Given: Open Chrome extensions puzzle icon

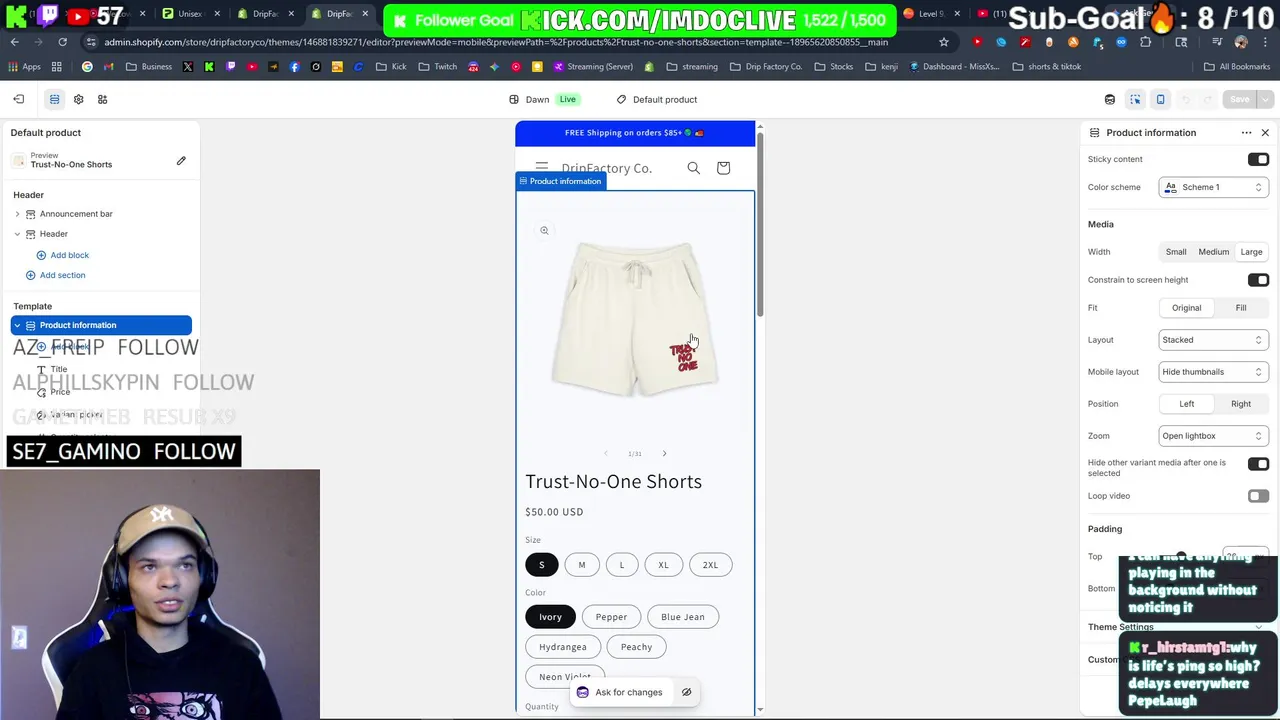Looking at the screenshot, I should click(1145, 42).
